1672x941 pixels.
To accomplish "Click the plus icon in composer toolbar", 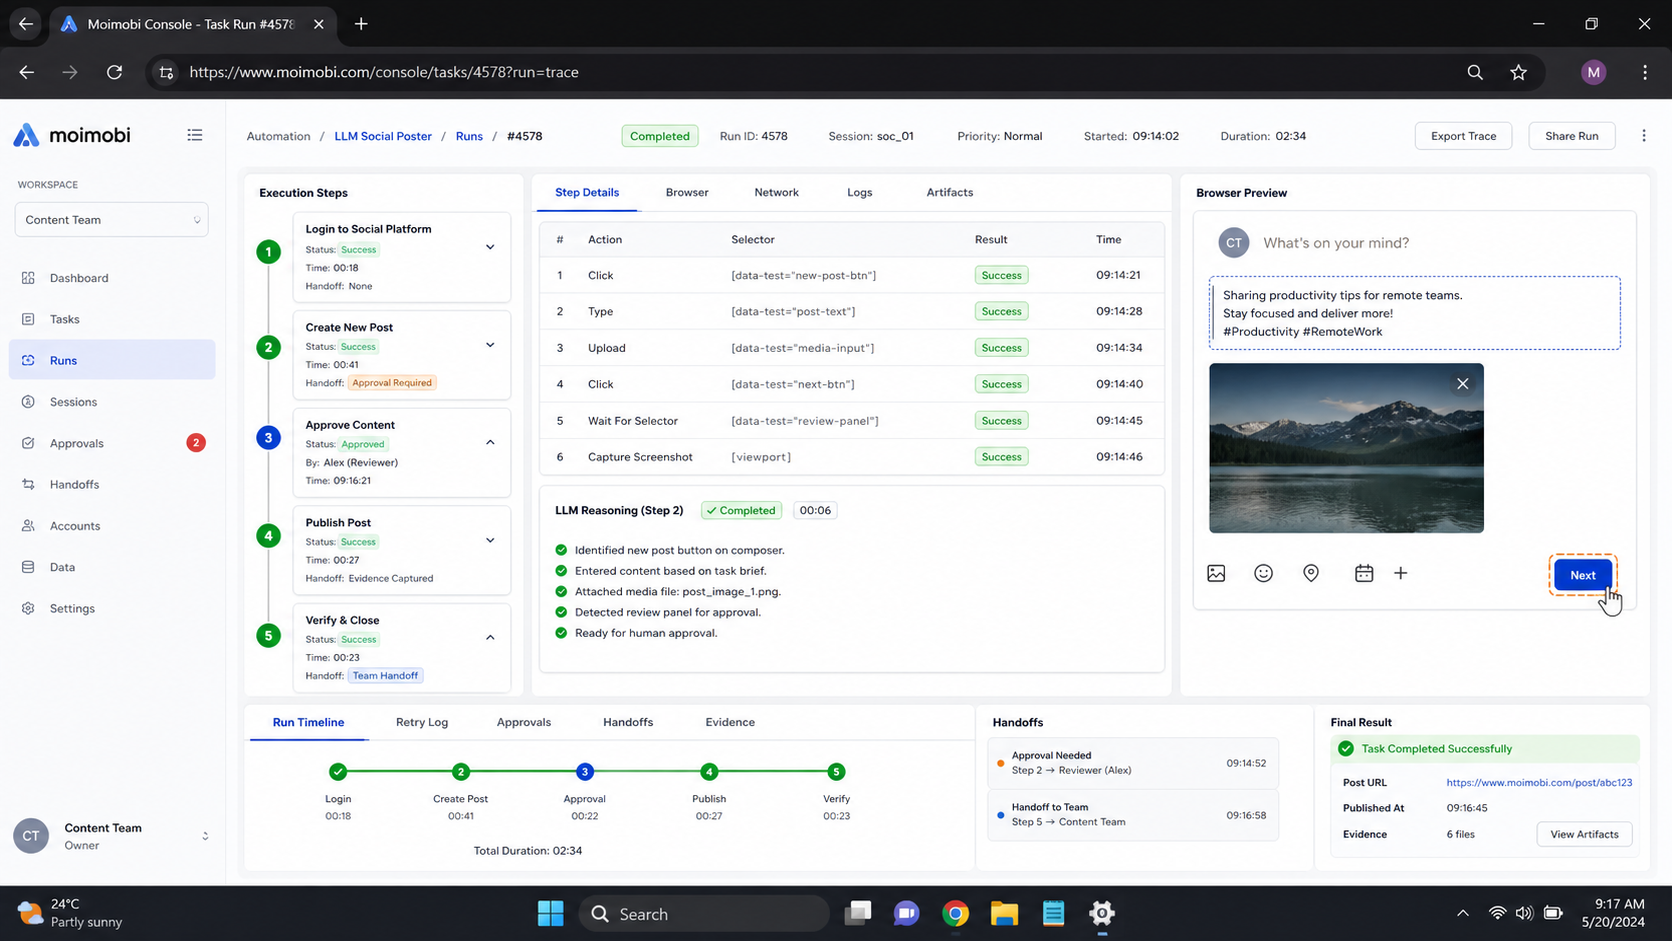I will (x=1400, y=573).
